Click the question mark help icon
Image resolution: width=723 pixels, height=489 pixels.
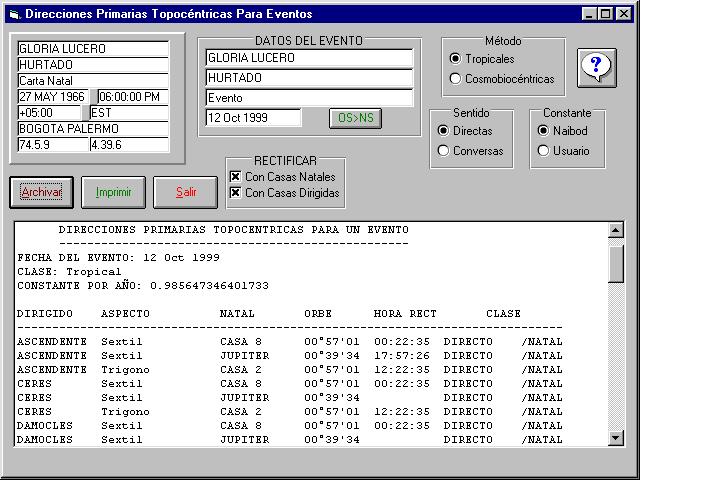pyautogui.click(x=597, y=68)
